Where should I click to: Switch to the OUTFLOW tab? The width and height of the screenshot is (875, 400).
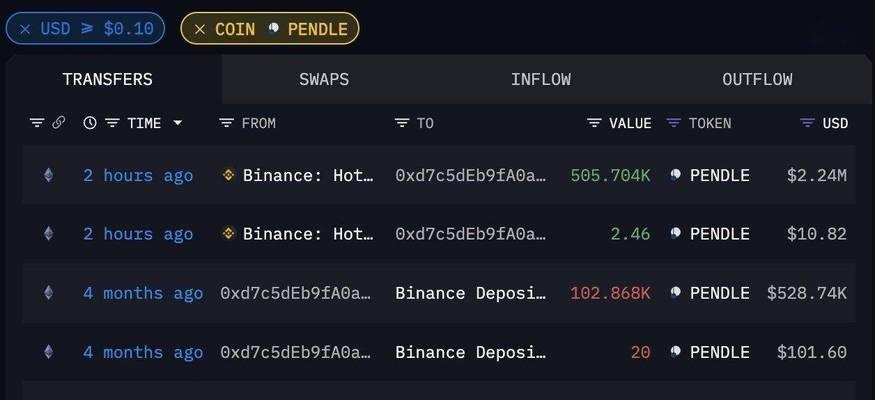757,79
